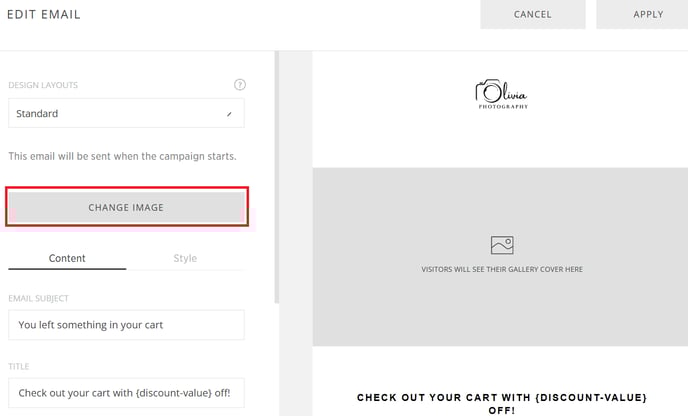This screenshot has height=416, width=688.
Task: Click into the Title text field
Action: point(126,393)
